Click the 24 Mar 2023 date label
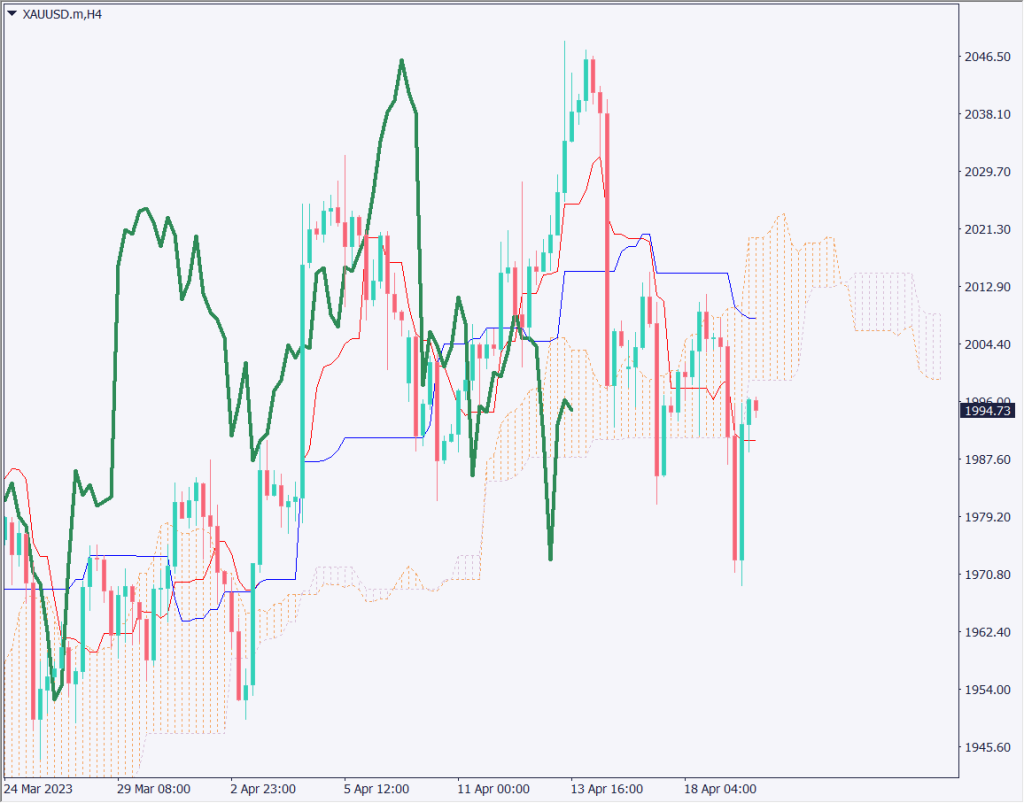The width and height of the screenshot is (1024, 803). [38, 789]
